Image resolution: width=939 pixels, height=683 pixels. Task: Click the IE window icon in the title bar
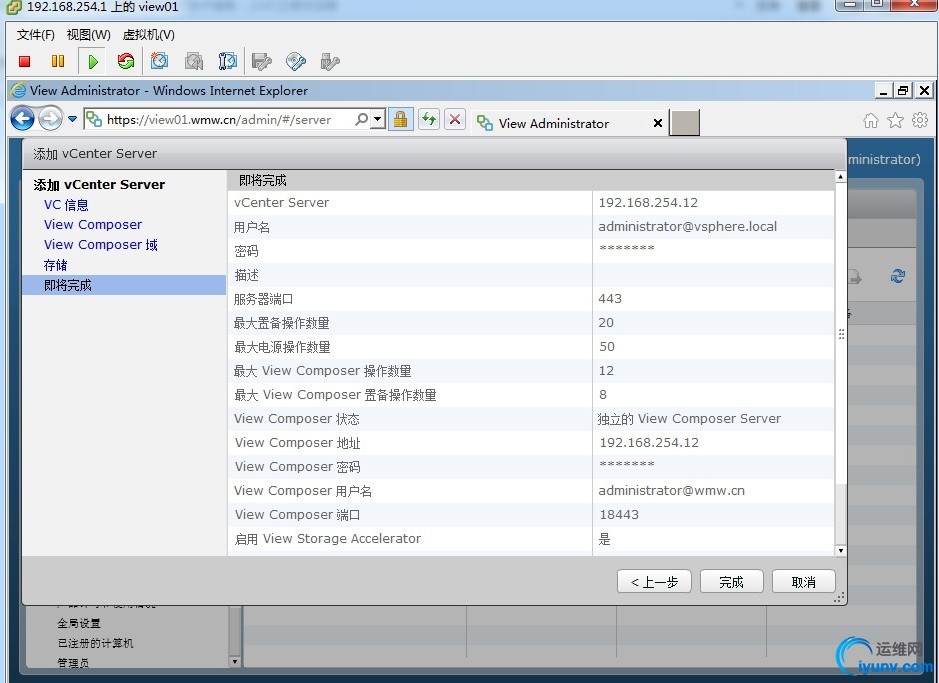(19, 90)
